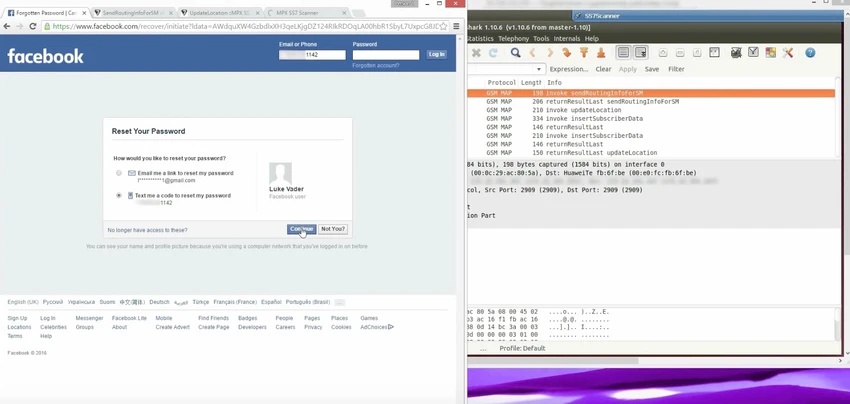This screenshot has width=850, height=404.
Task: Select the returnResultLast sendRoutingInfoForSM packet row
Action: point(651,101)
